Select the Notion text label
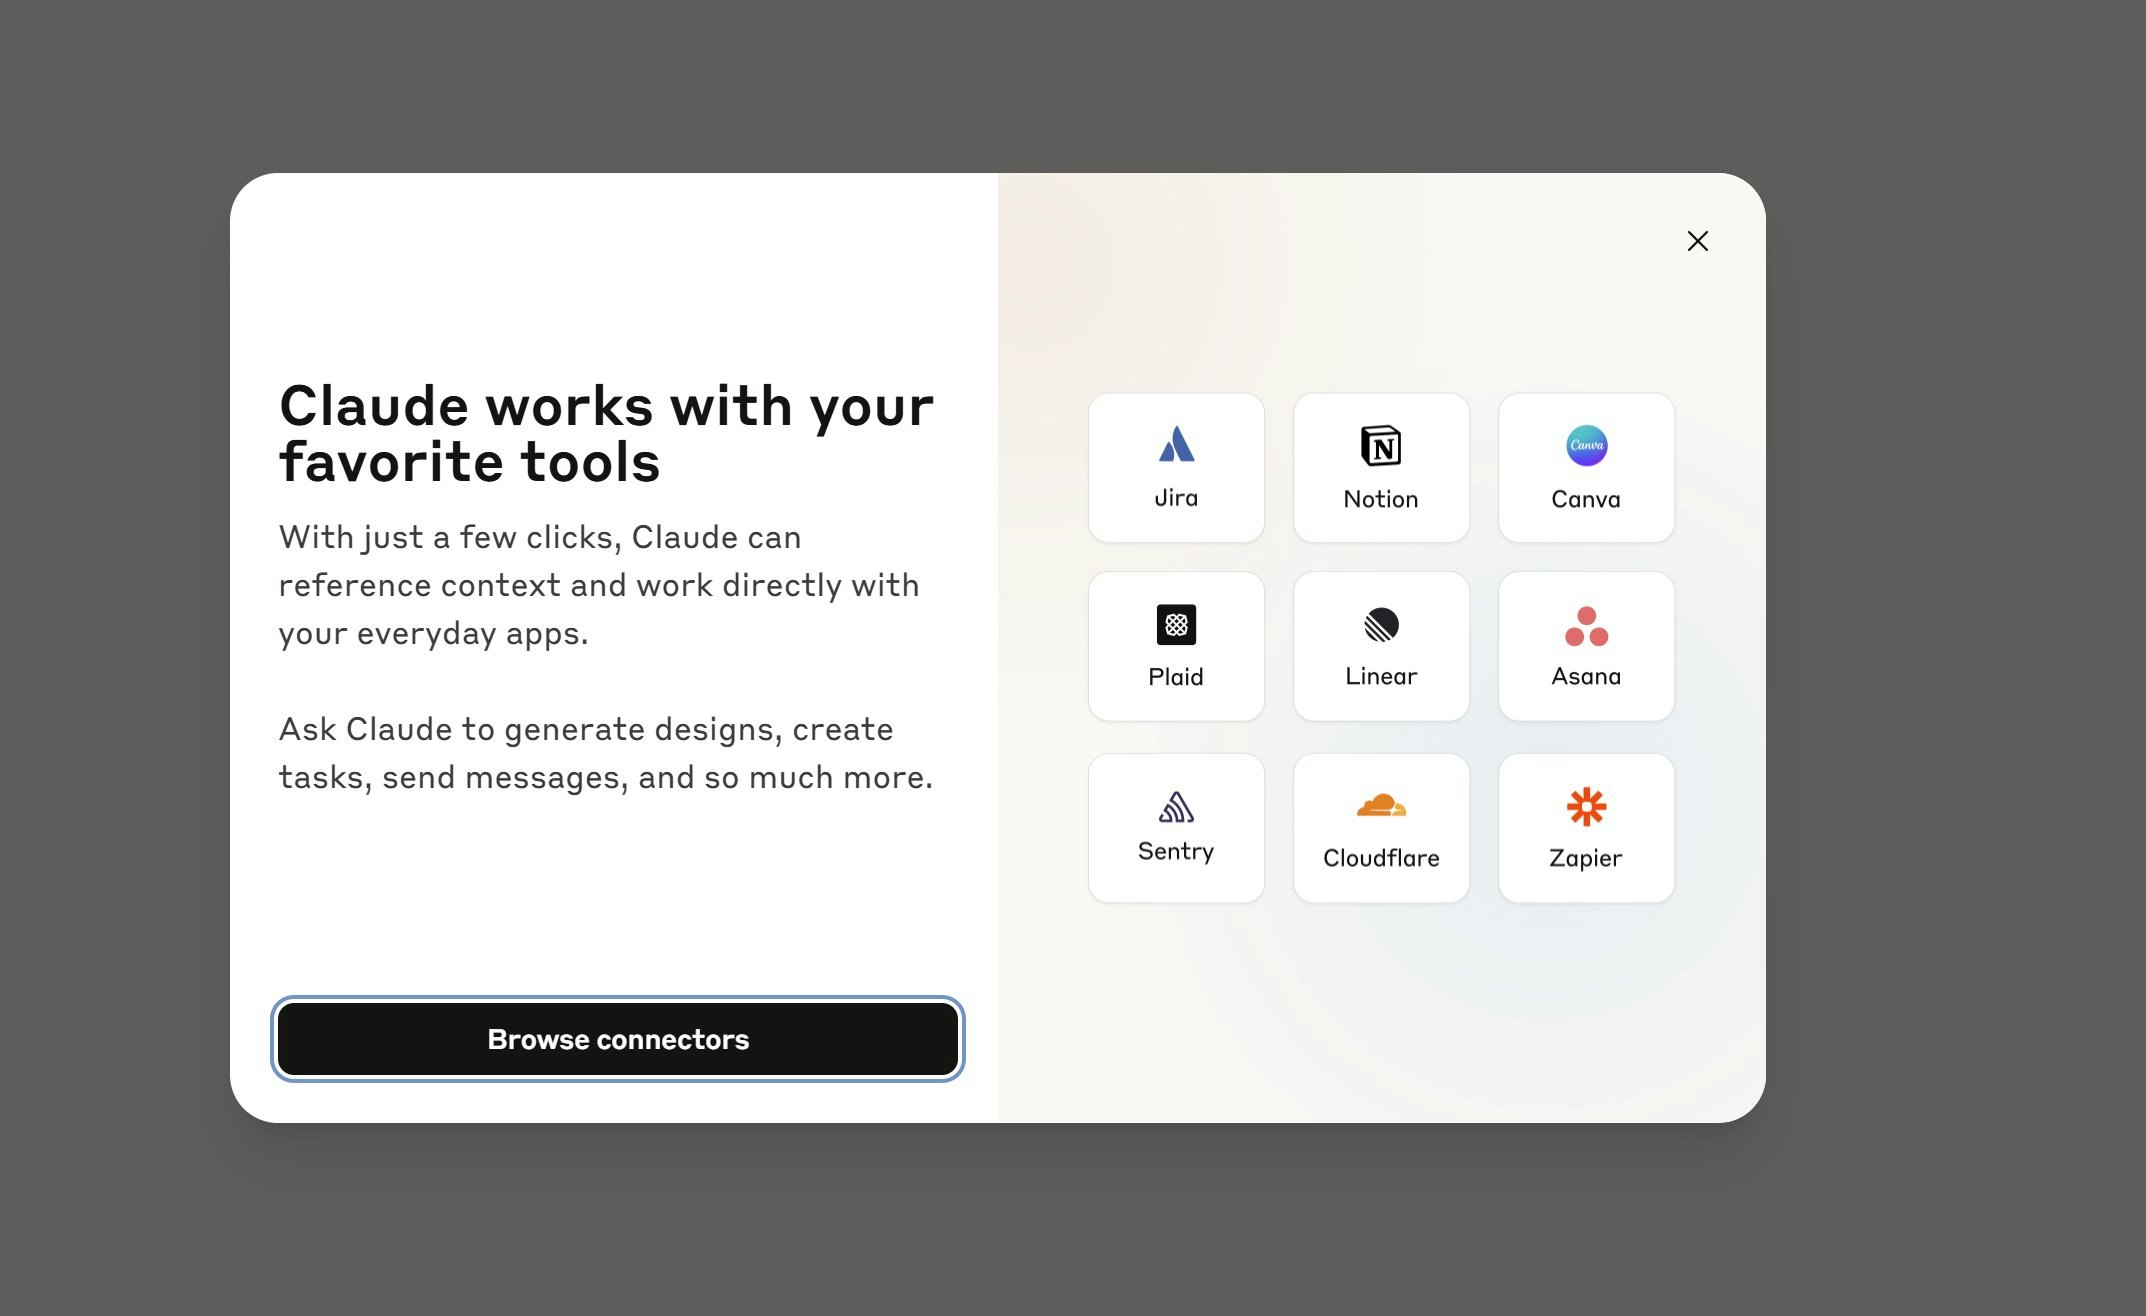Screen dimensions: 2146x1316 point(1381,499)
